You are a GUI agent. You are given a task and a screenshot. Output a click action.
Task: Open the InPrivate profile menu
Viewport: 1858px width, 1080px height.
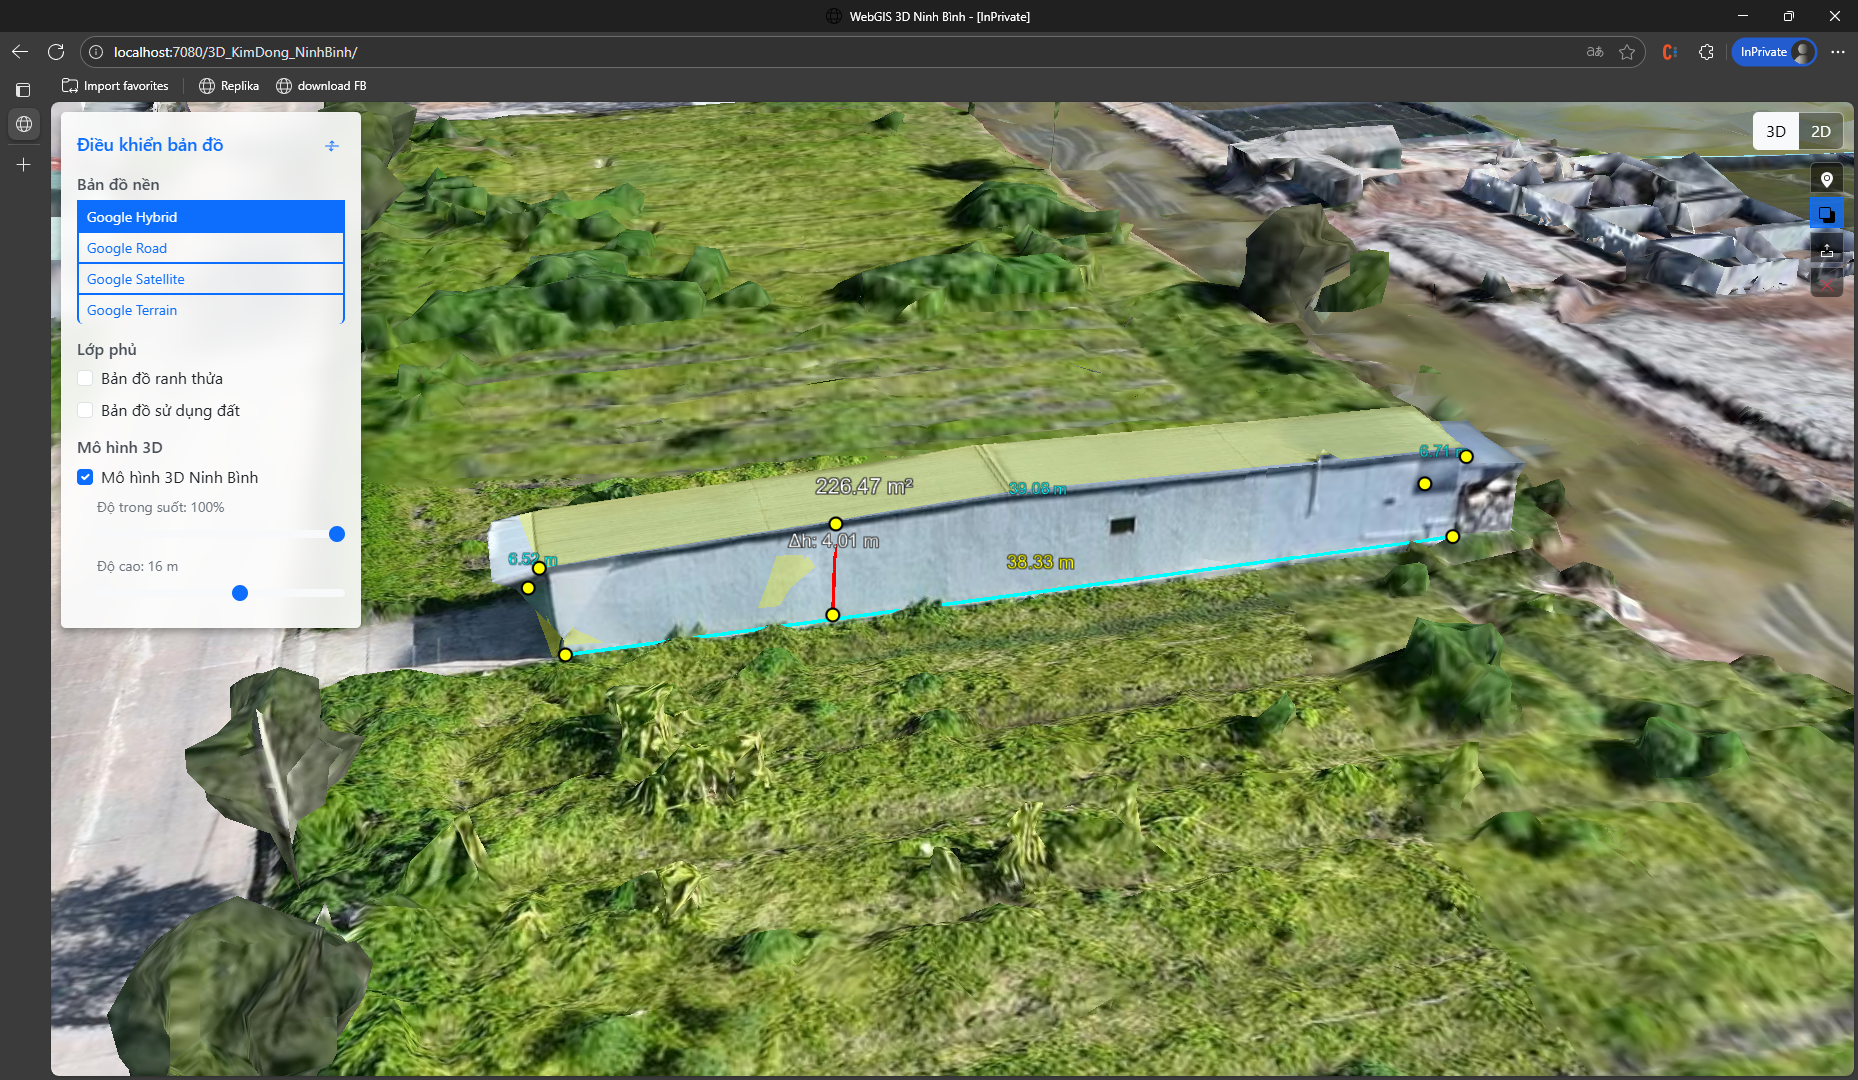1774,52
